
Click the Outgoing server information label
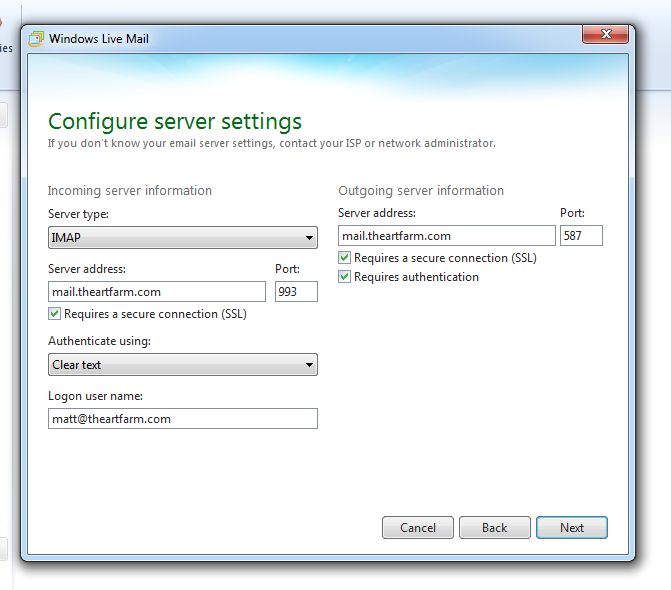click(x=421, y=190)
